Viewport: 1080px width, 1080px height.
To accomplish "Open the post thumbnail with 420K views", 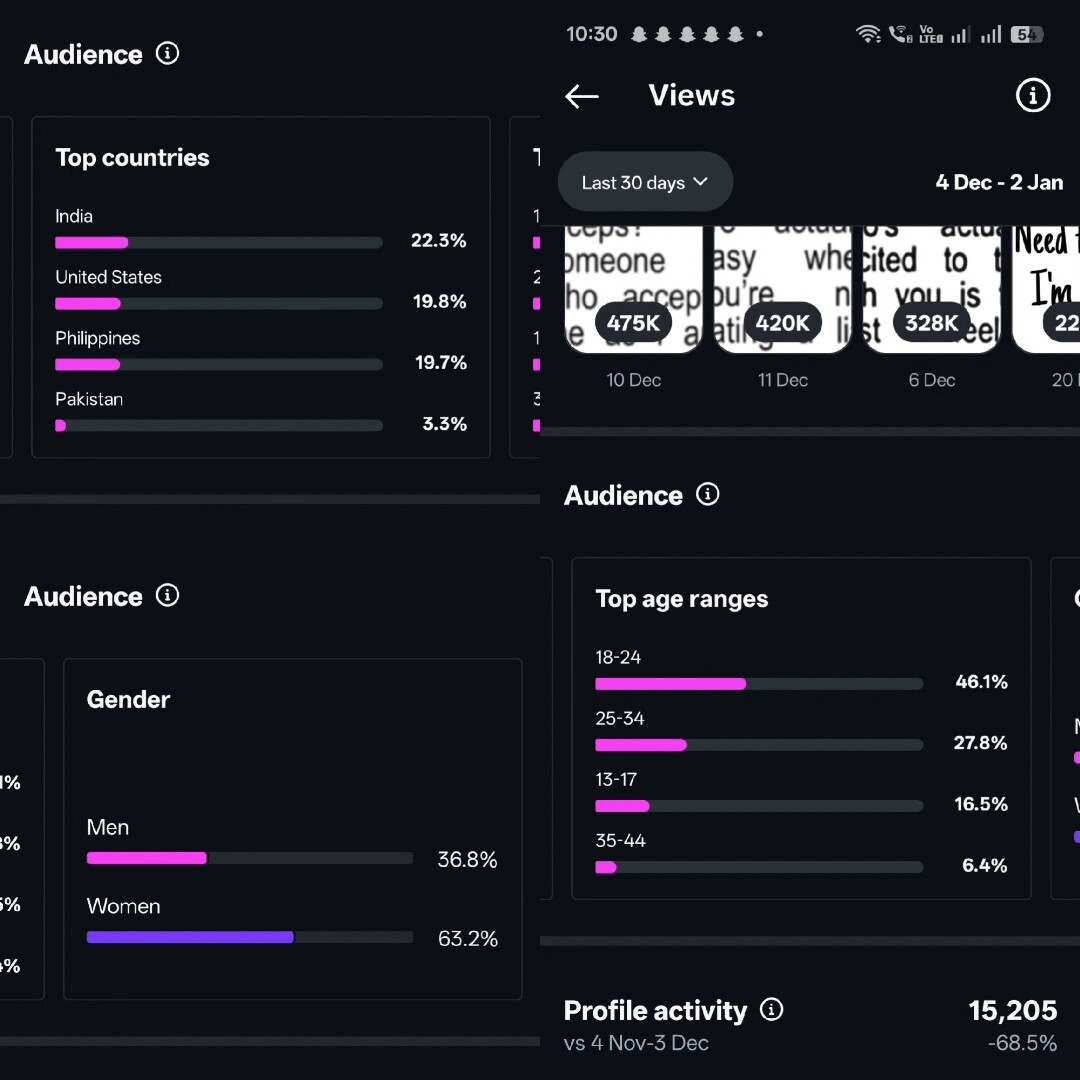I will [x=782, y=290].
